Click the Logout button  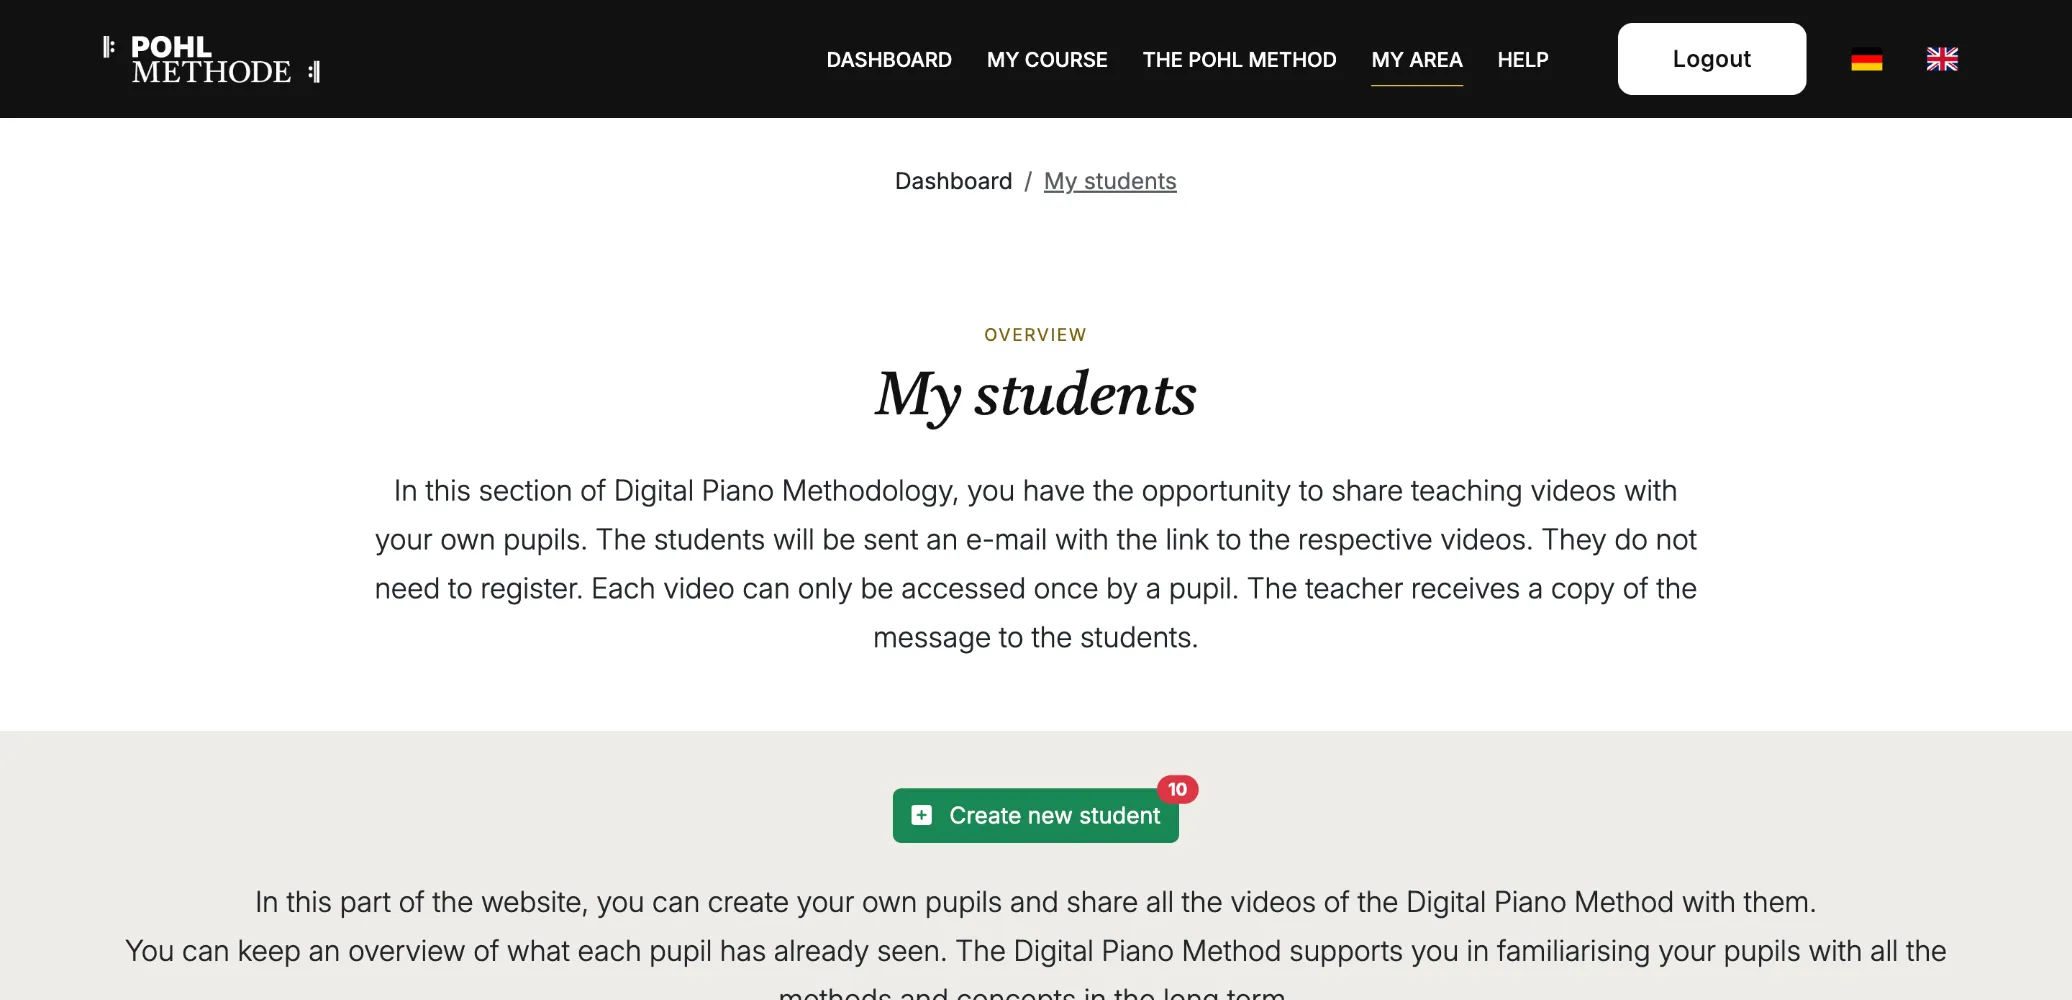point(1712,59)
